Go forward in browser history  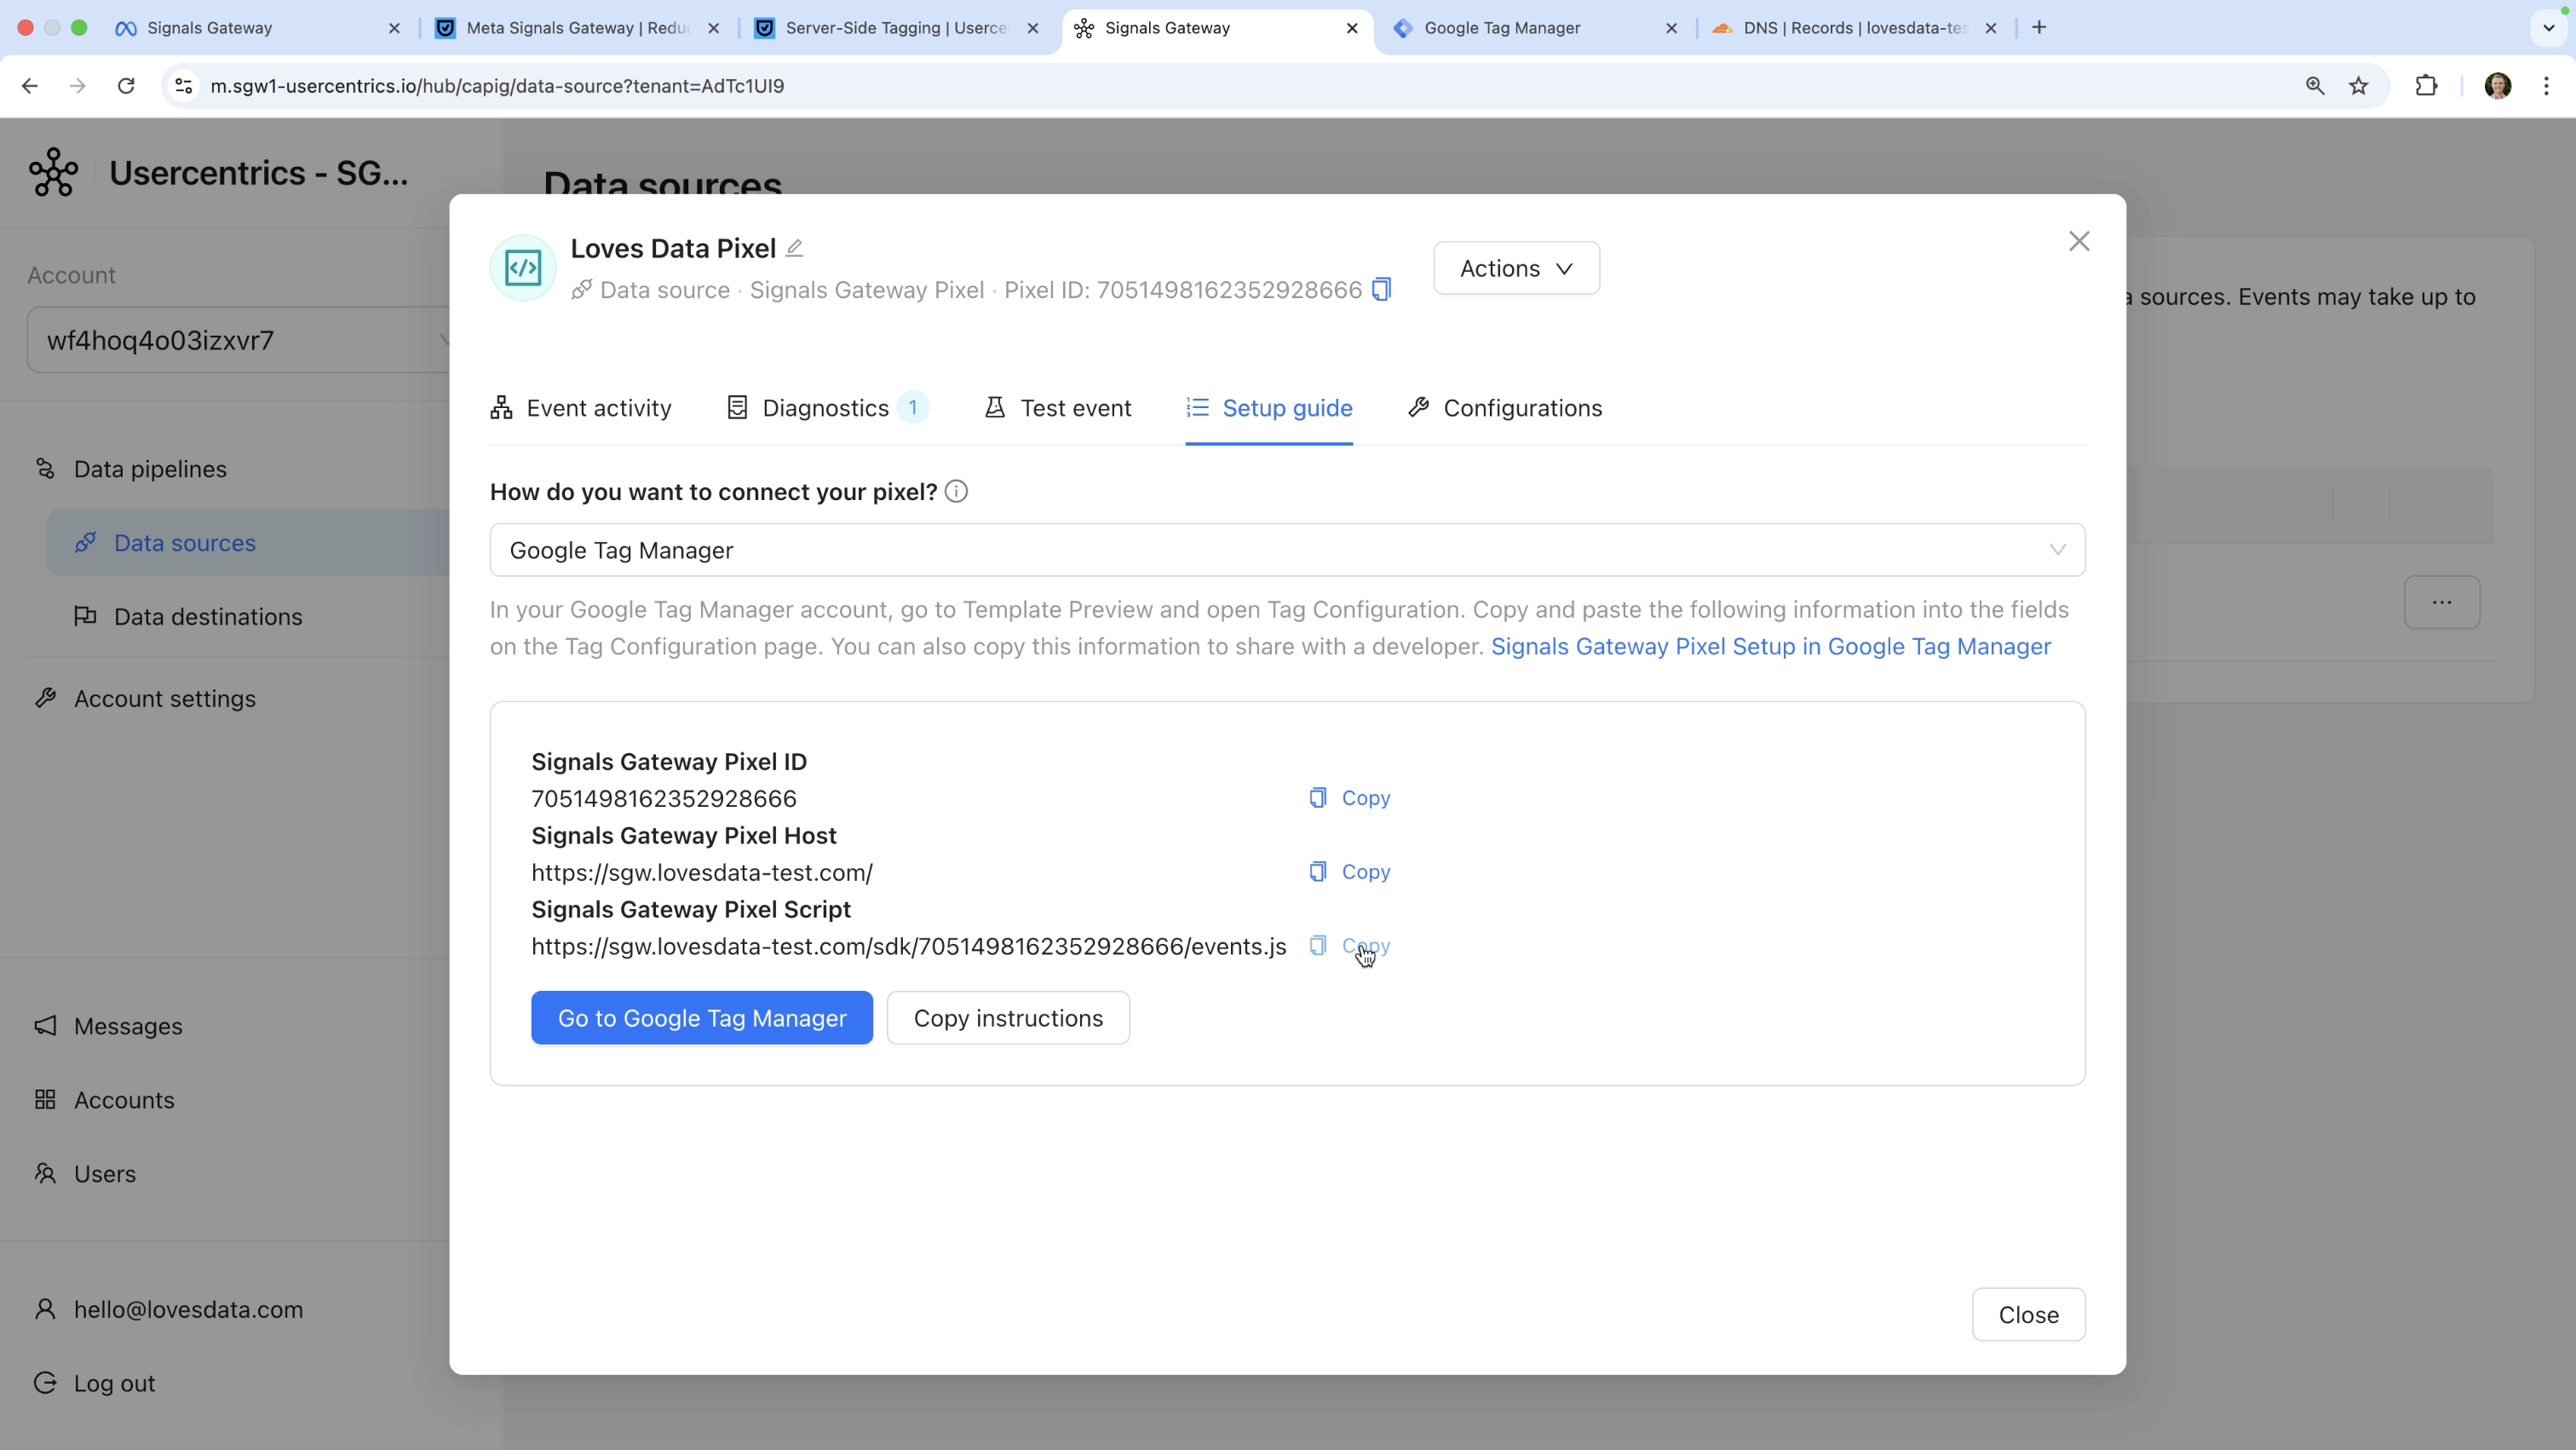click(x=77, y=86)
